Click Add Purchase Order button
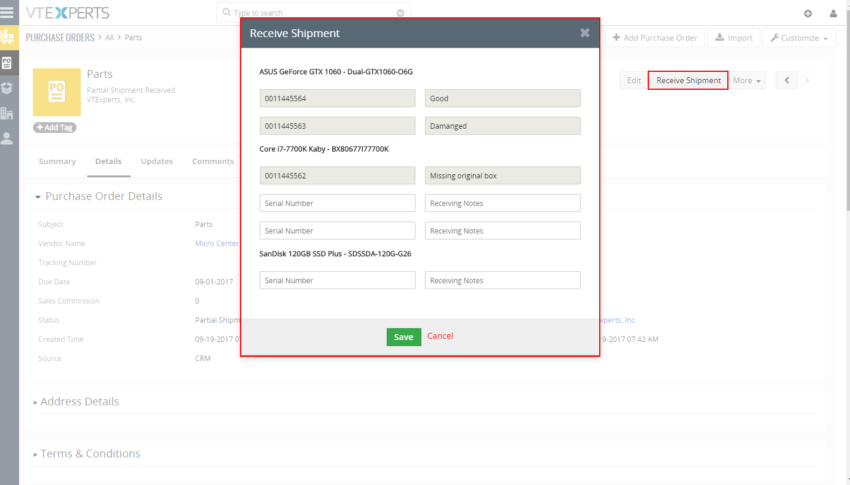 [x=655, y=38]
